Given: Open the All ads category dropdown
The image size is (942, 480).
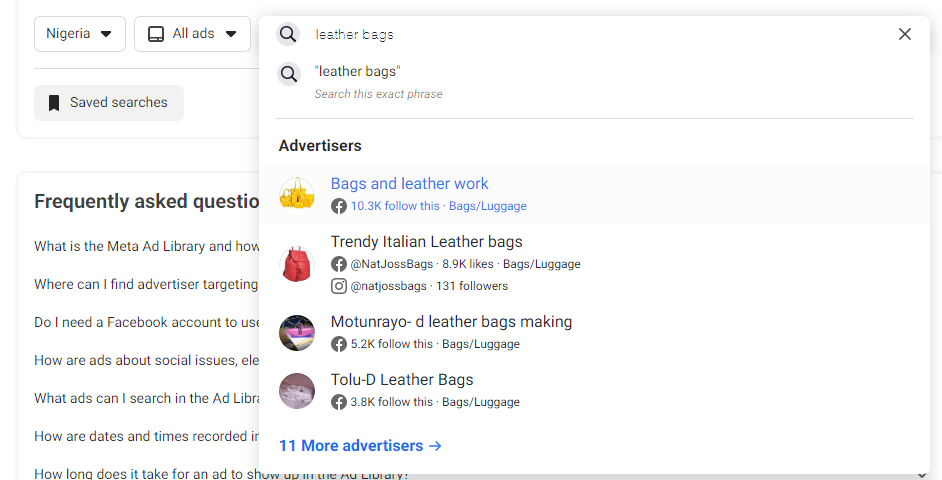Looking at the screenshot, I should pos(192,34).
